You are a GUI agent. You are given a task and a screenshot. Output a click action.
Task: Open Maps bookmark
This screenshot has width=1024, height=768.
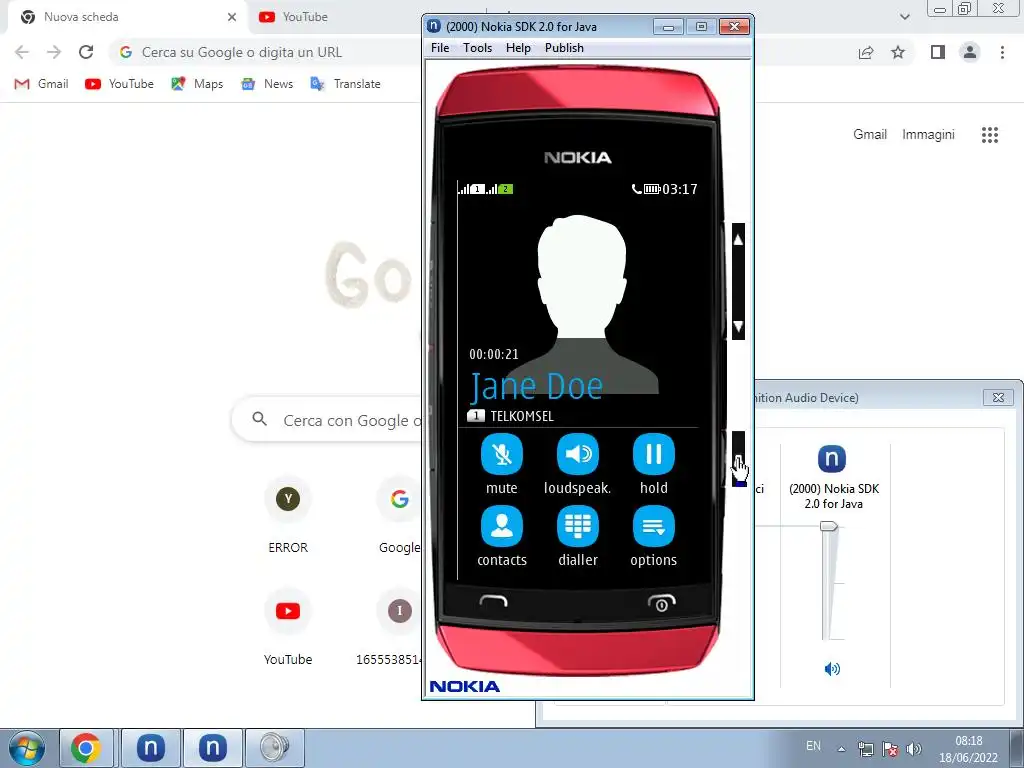coord(197,84)
